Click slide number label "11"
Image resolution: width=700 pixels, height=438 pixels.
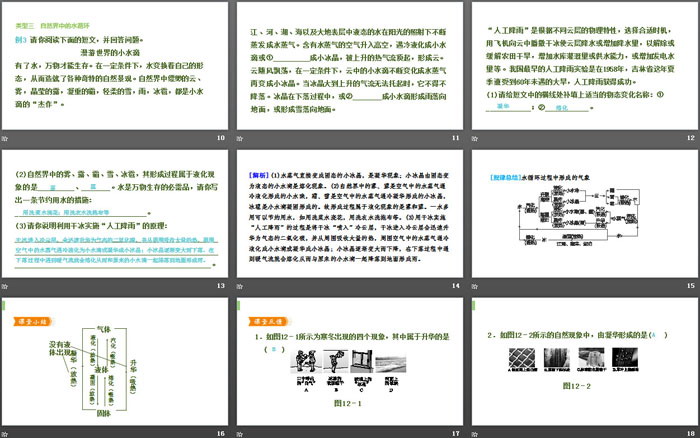click(x=455, y=138)
